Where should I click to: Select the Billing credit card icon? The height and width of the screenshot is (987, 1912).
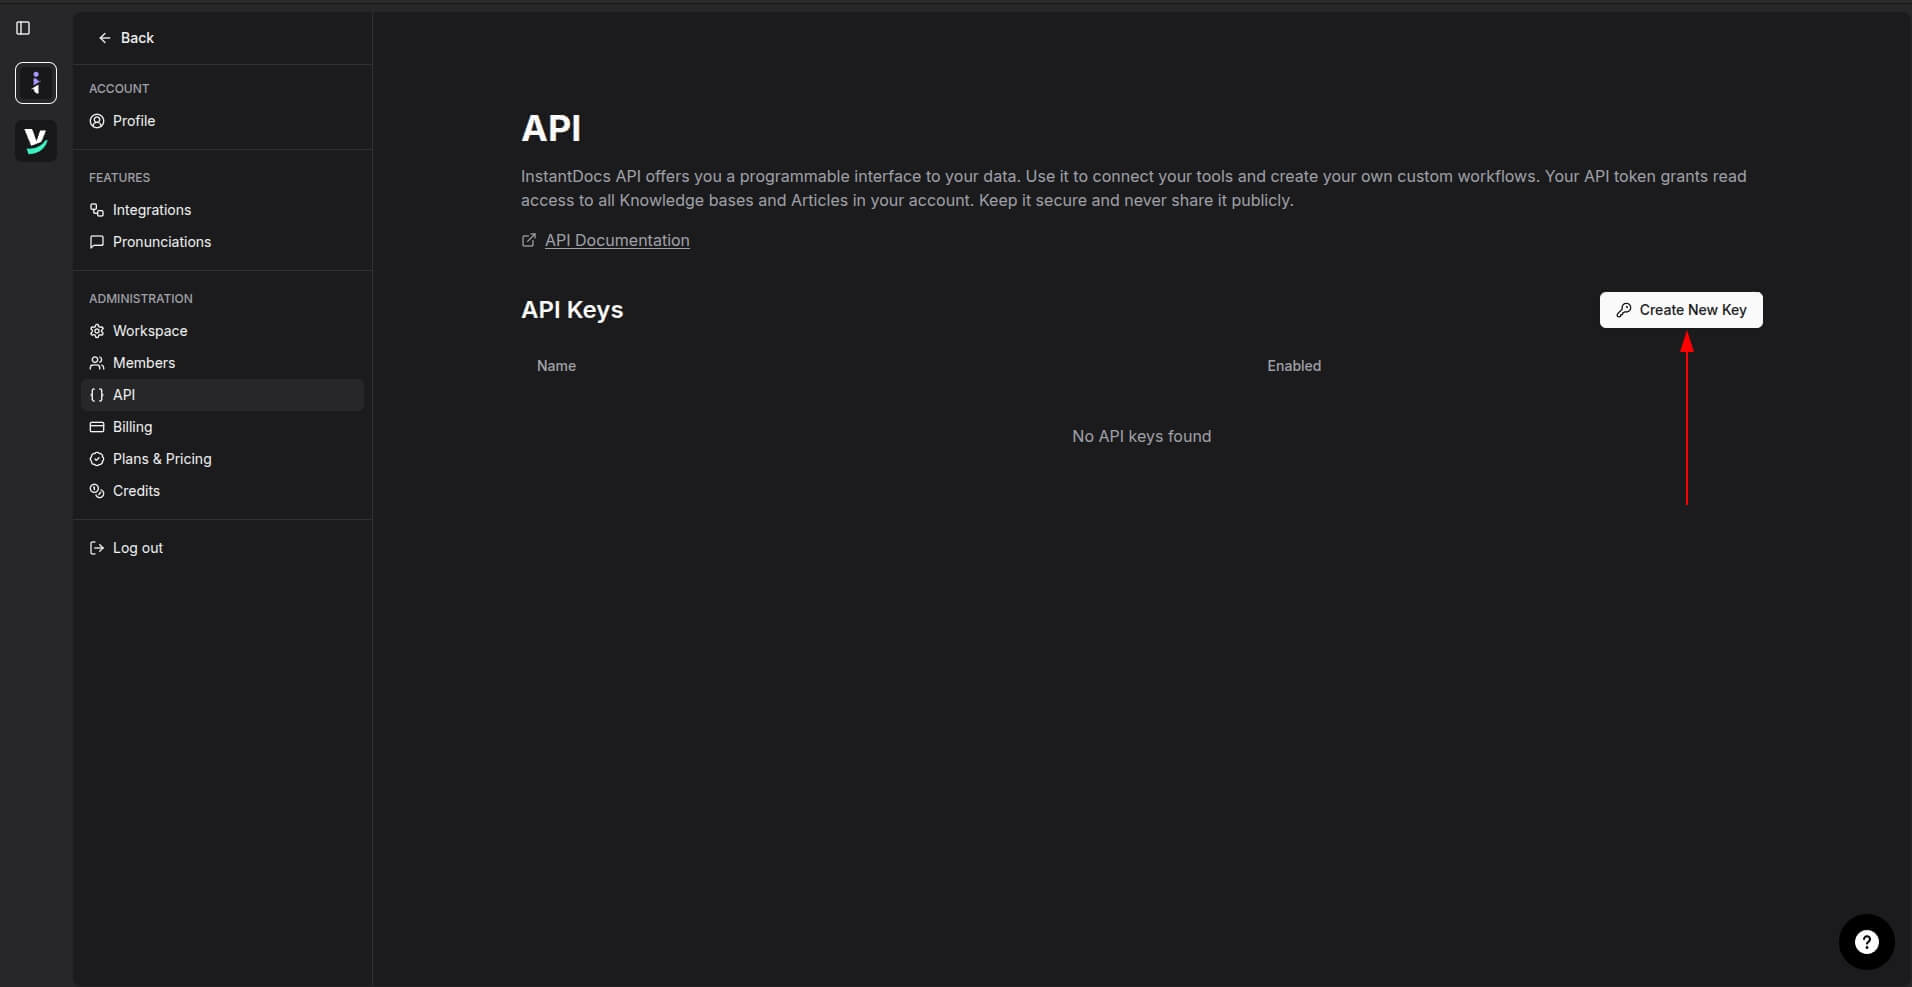(x=96, y=427)
